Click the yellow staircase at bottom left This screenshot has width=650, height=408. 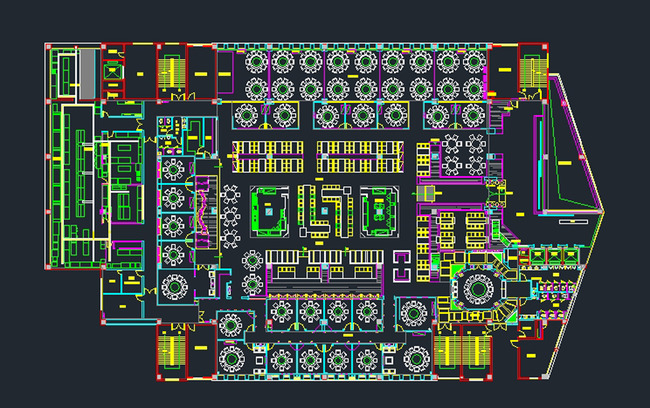point(172,351)
